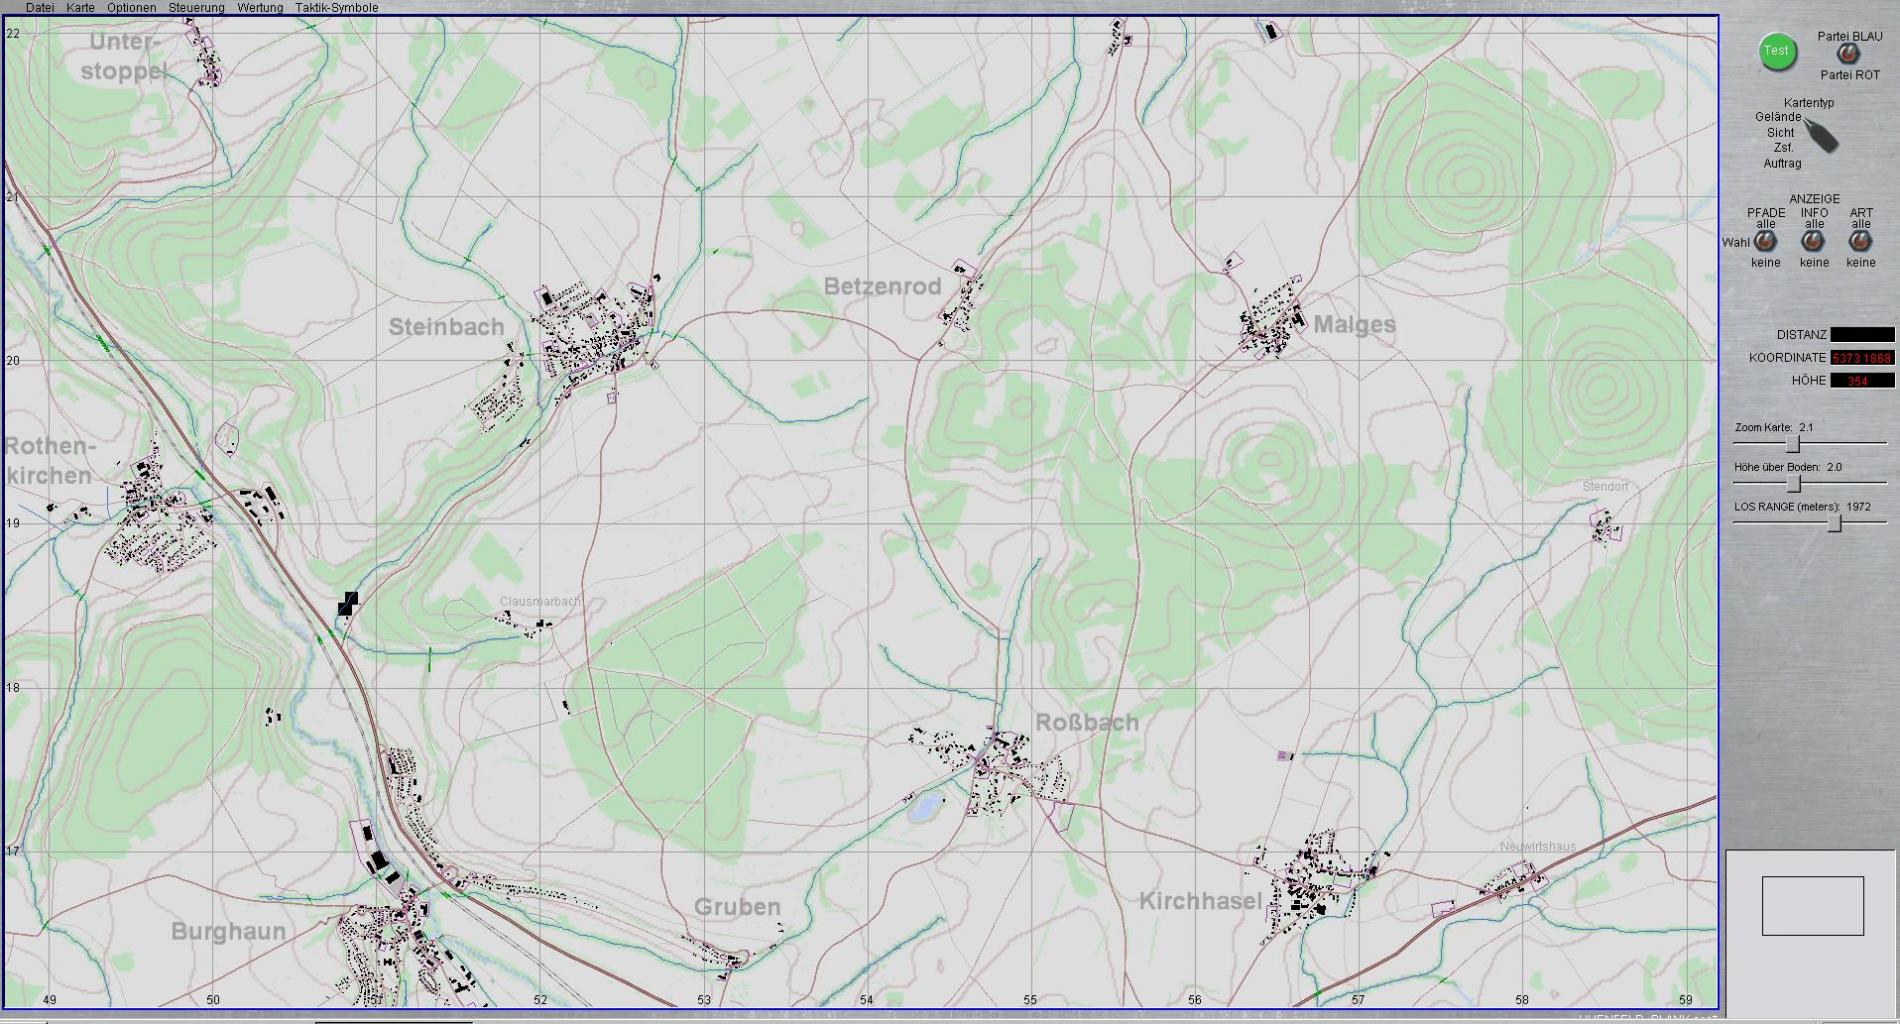Expand the Taktik-Symbole menu

(x=336, y=7)
